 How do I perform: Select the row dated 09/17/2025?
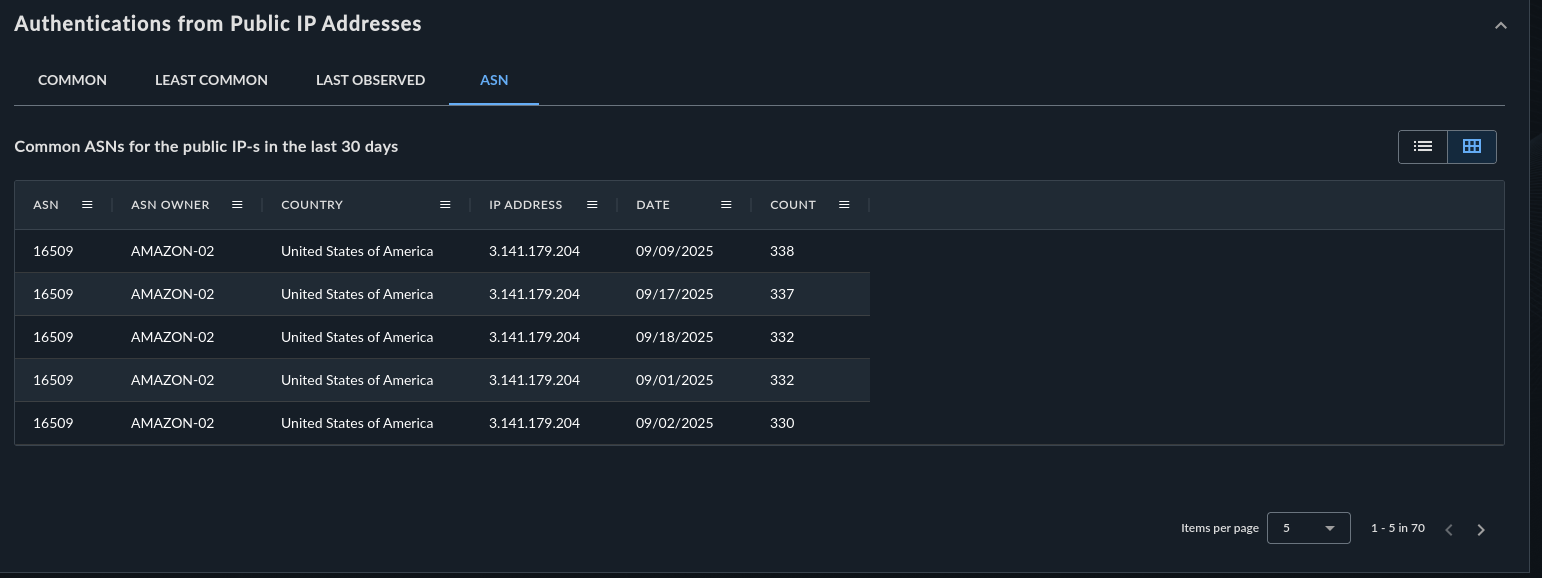coord(674,294)
